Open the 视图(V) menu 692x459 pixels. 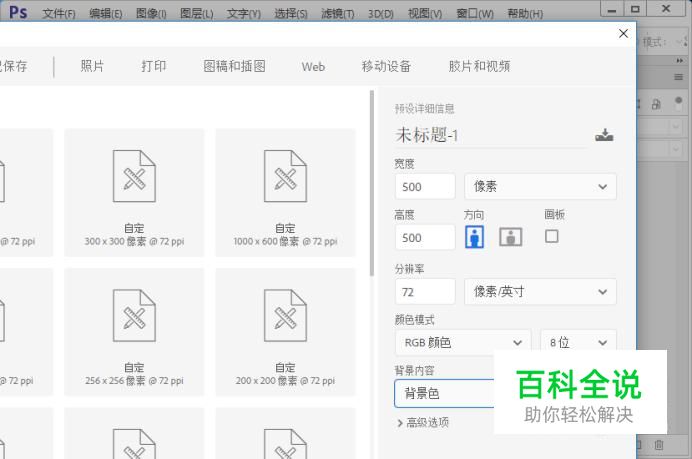point(425,14)
